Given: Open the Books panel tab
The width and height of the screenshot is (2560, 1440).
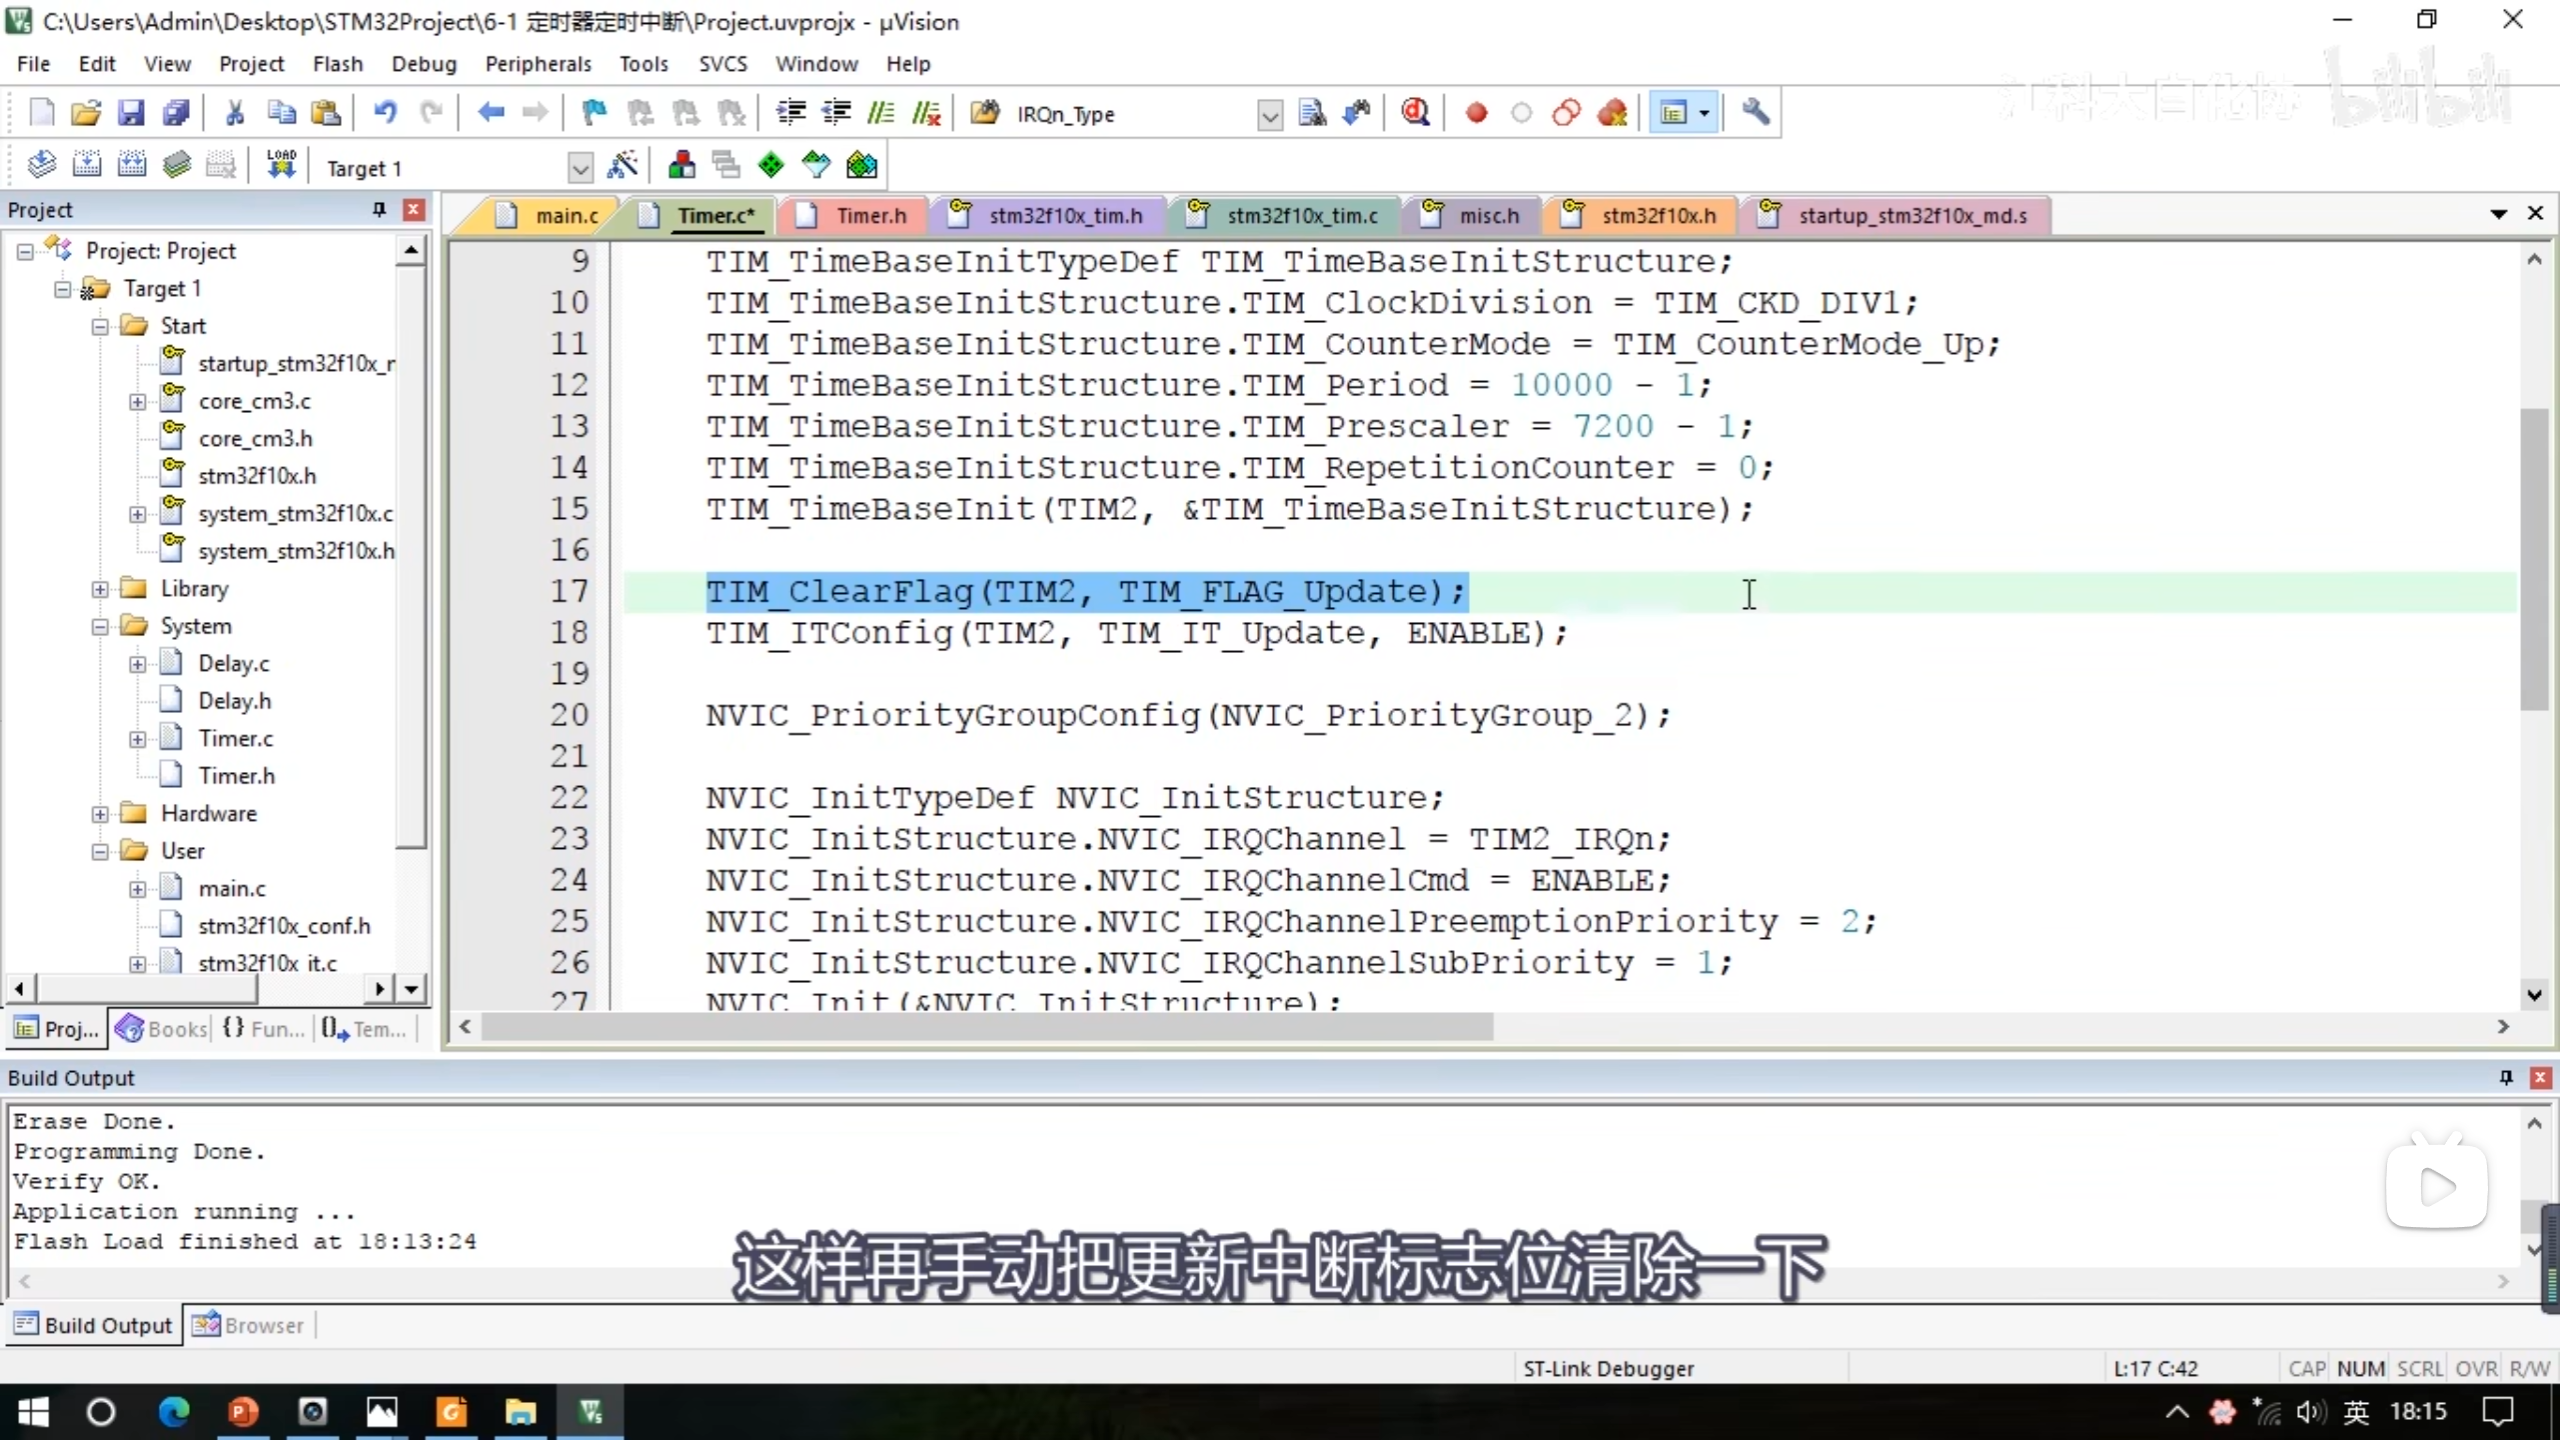Looking at the screenshot, I should click(x=162, y=1029).
